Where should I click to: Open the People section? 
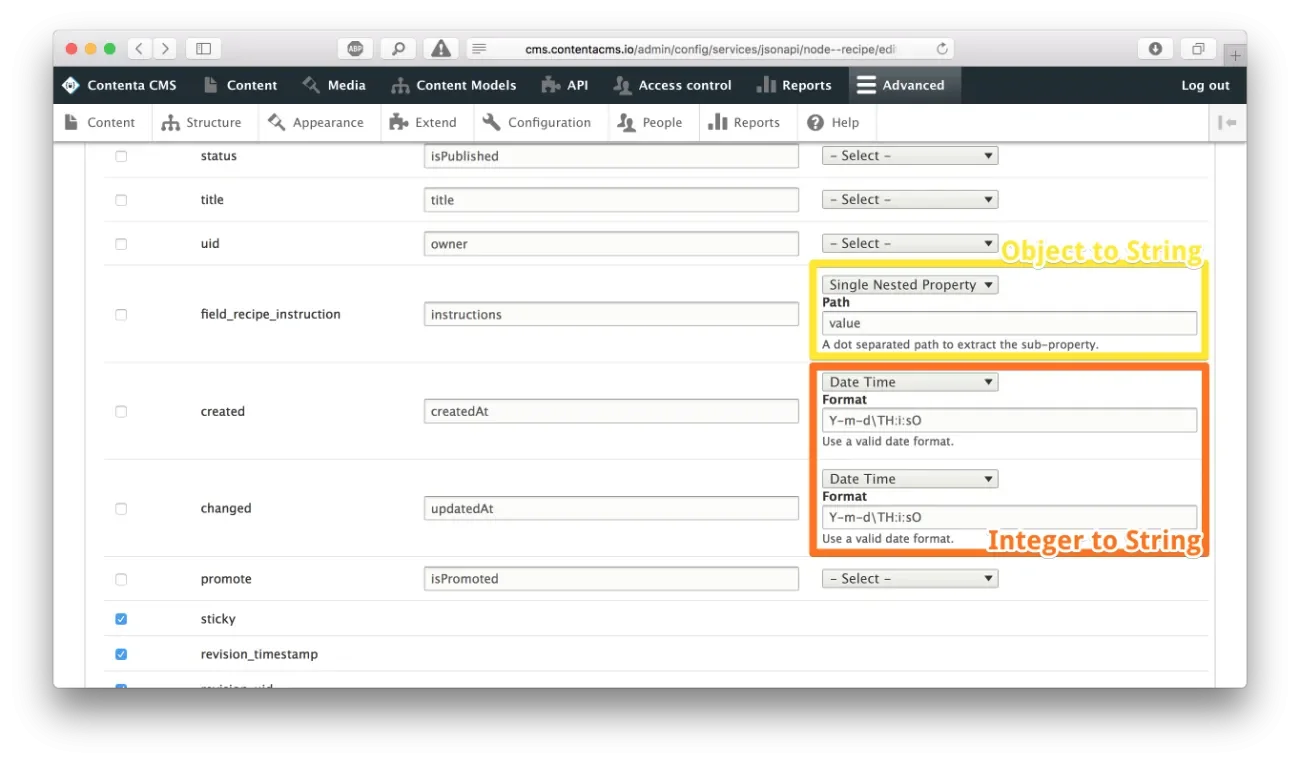pos(650,122)
